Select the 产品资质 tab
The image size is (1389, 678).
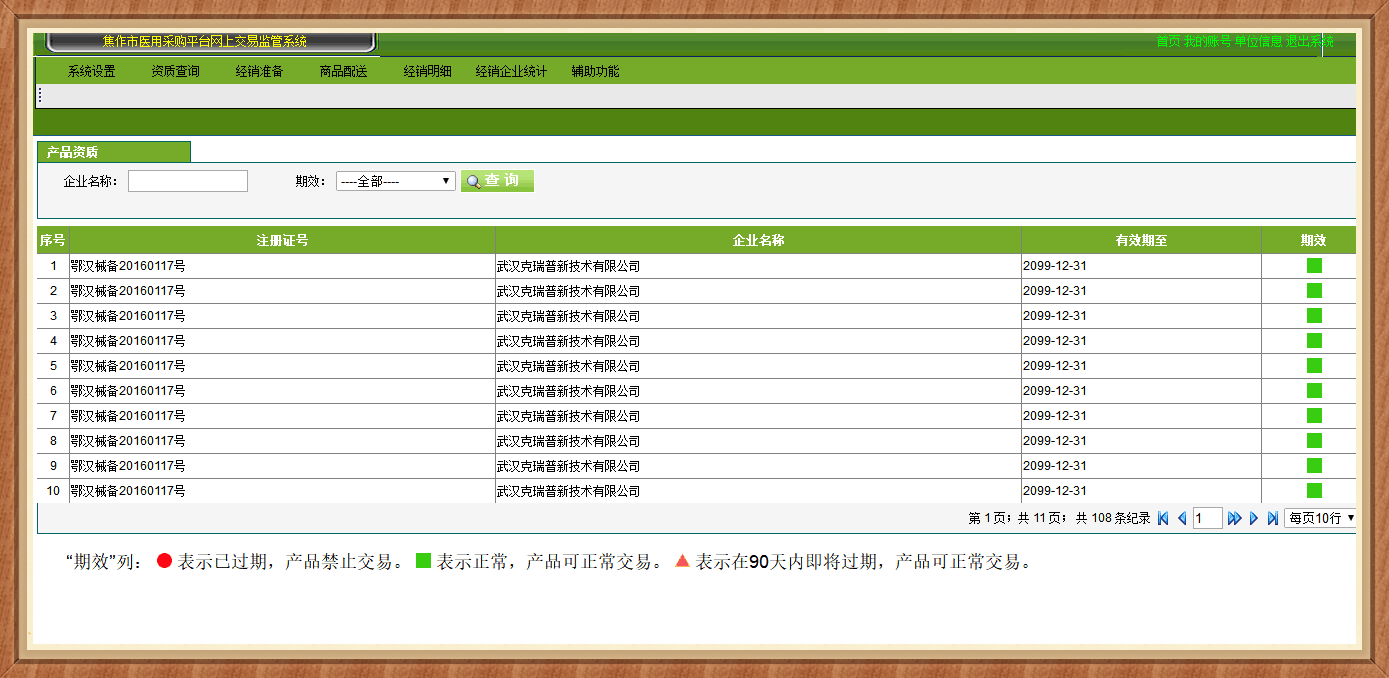pos(73,152)
